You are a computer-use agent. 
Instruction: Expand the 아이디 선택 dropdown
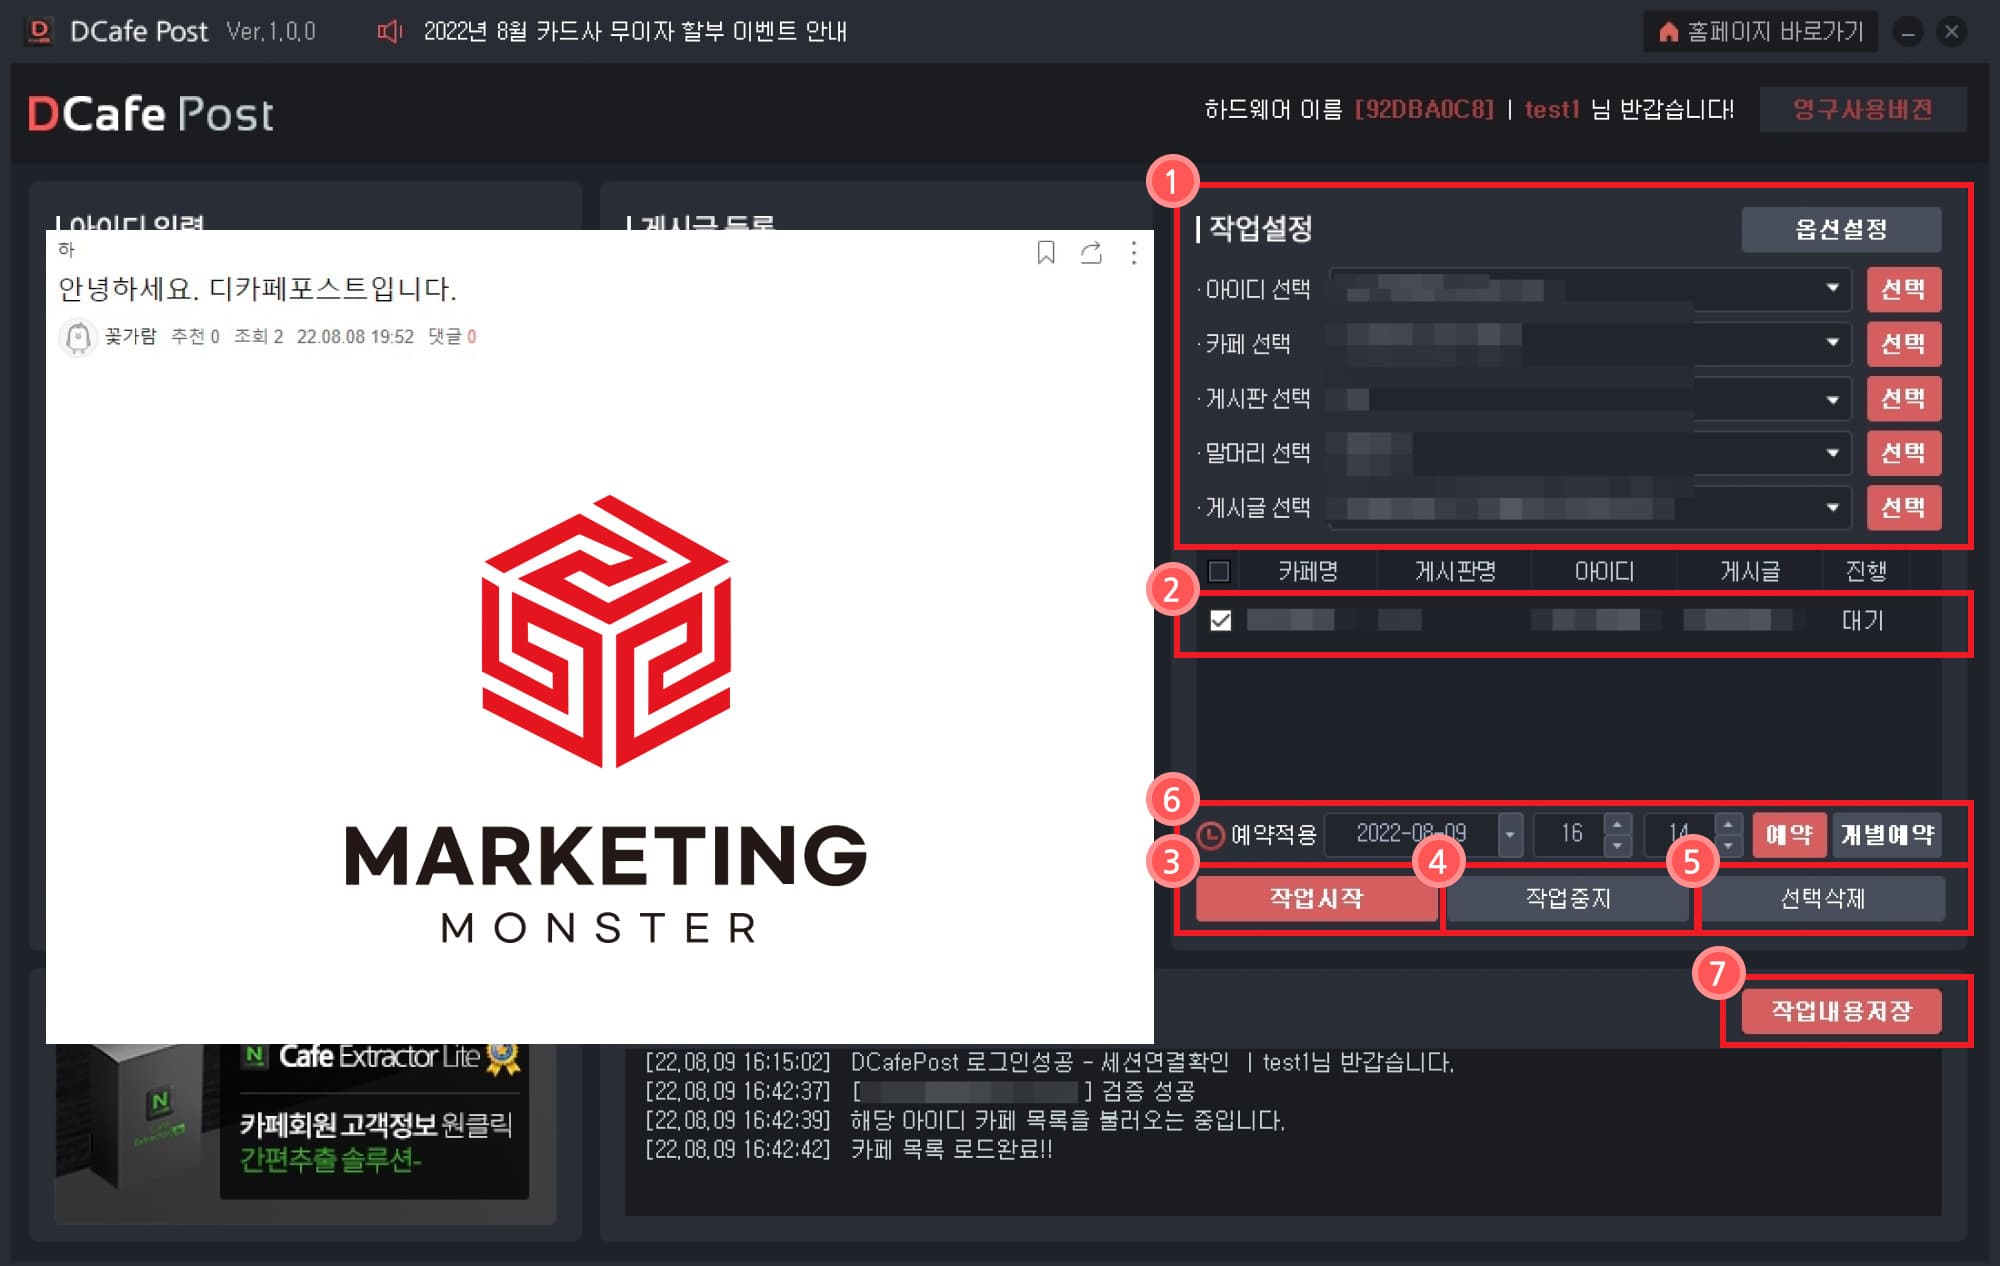[x=1832, y=288]
